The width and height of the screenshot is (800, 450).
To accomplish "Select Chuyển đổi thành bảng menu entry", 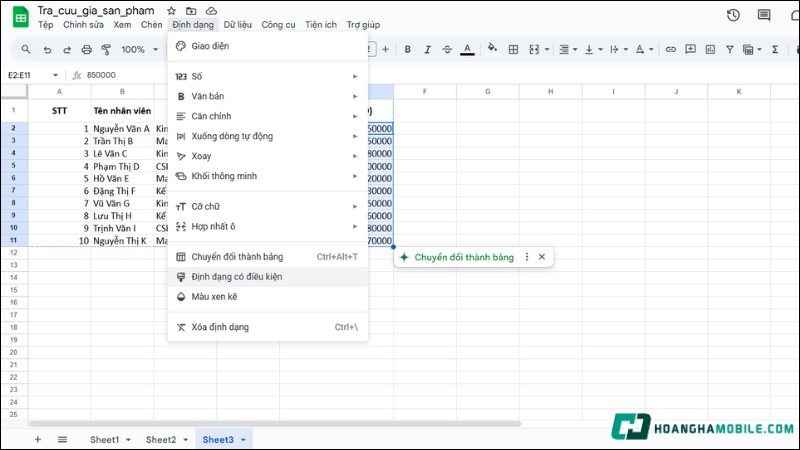I will 267,257.
